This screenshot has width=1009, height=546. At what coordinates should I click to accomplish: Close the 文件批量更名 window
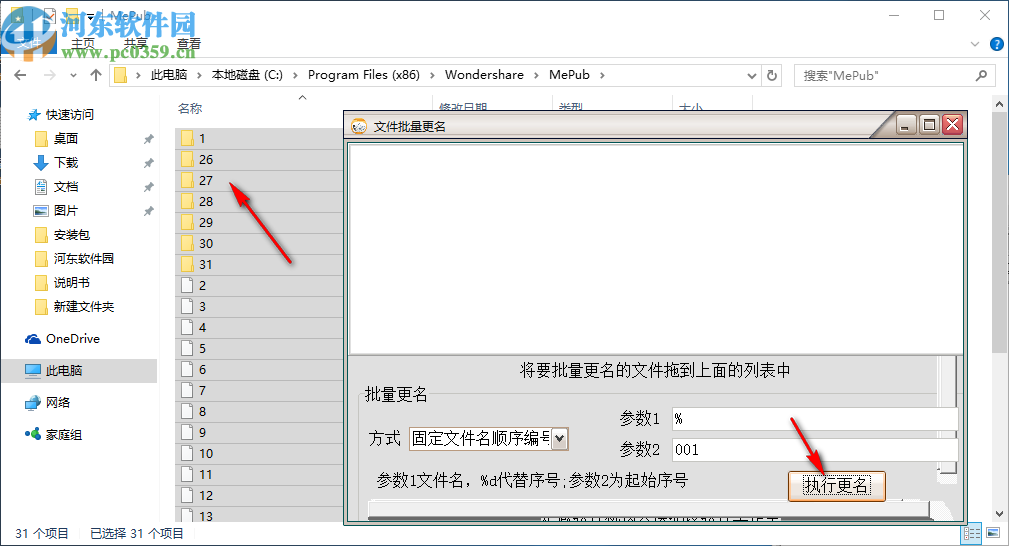point(952,124)
